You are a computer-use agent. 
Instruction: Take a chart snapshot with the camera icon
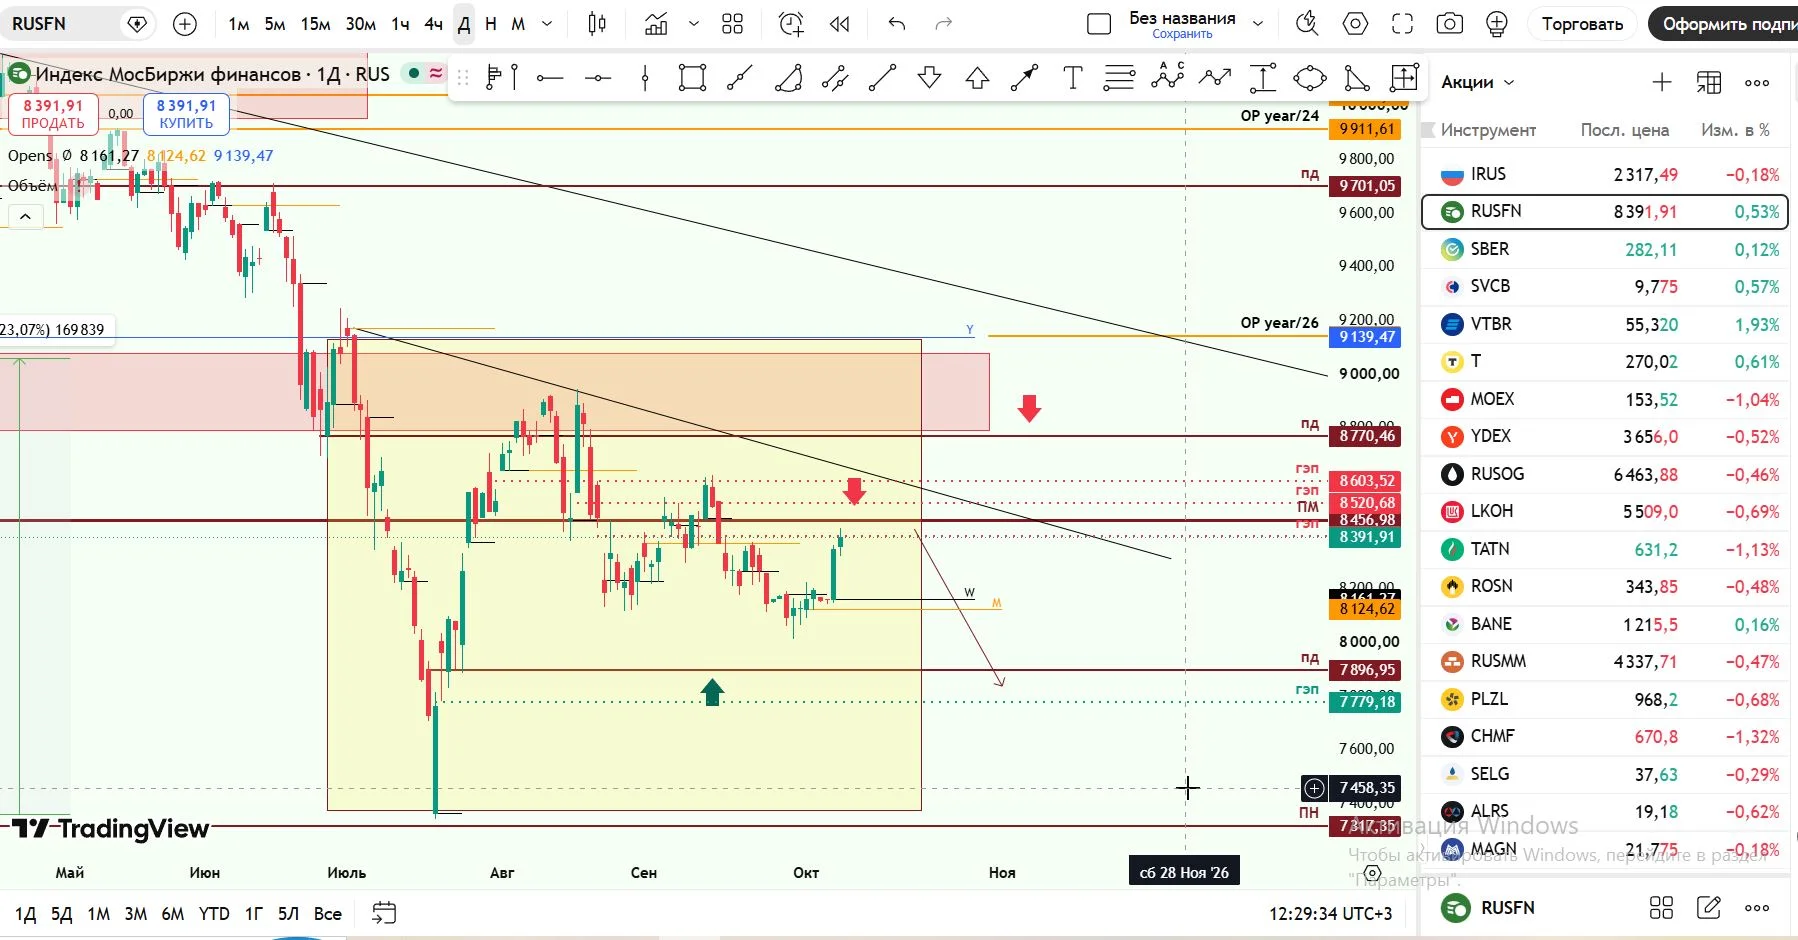[x=1449, y=24]
